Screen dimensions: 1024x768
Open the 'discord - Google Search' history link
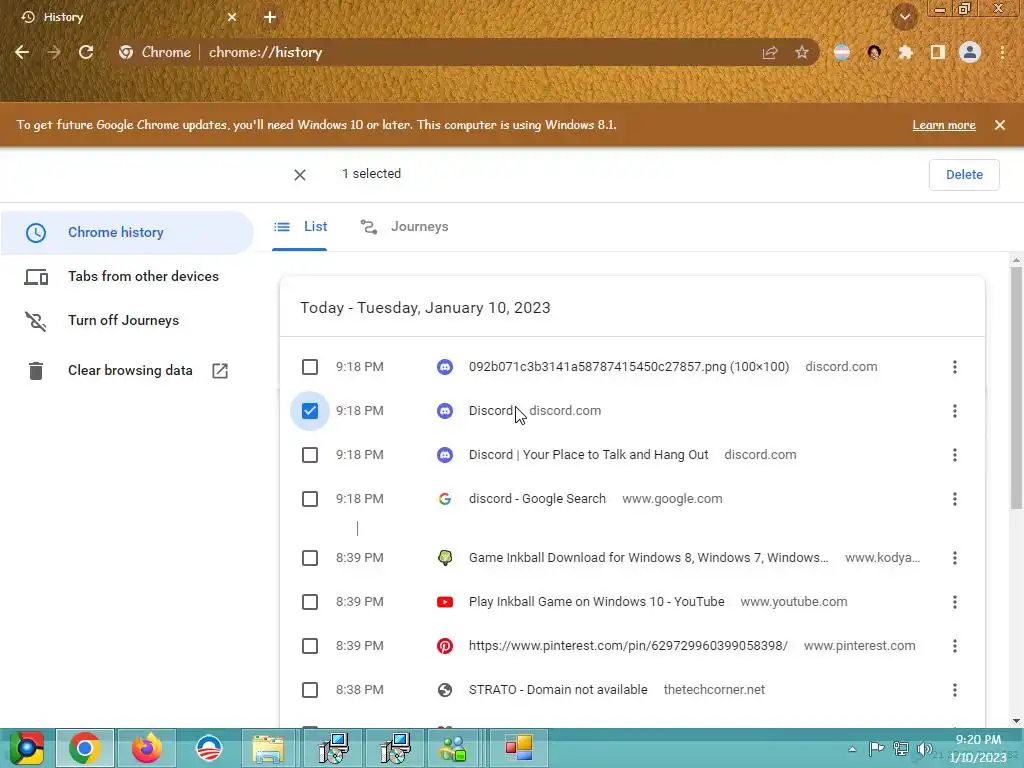[537, 499]
